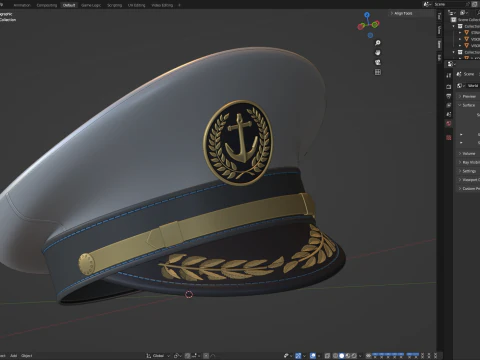Viewport: 480px width, 360px height.
Task: Toggle viewport gizmos display
Action: 298,355
